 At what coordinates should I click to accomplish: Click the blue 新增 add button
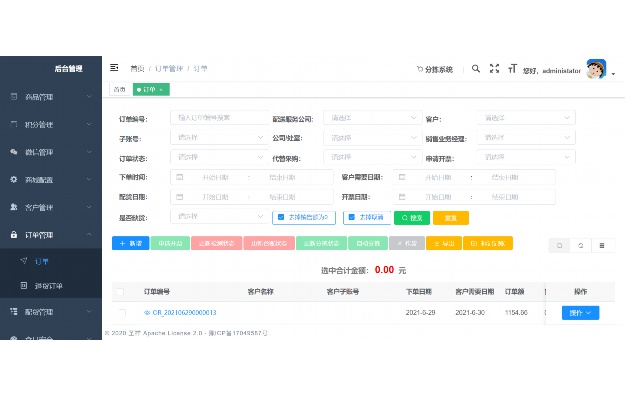coord(131,243)
